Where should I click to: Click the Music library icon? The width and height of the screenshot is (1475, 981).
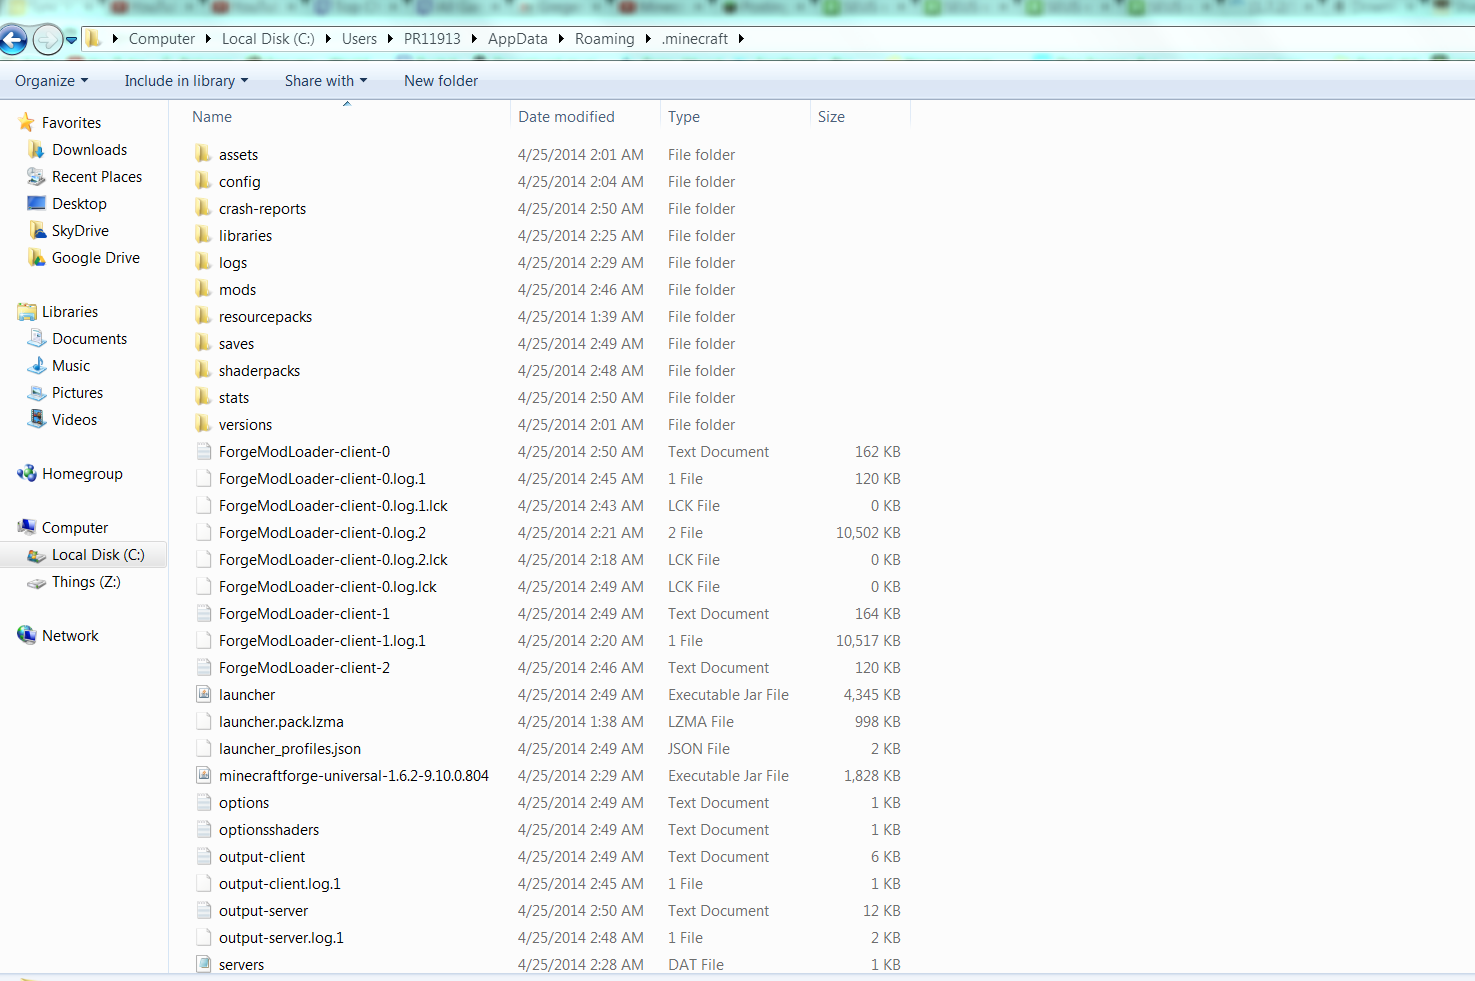click(37, 366)
